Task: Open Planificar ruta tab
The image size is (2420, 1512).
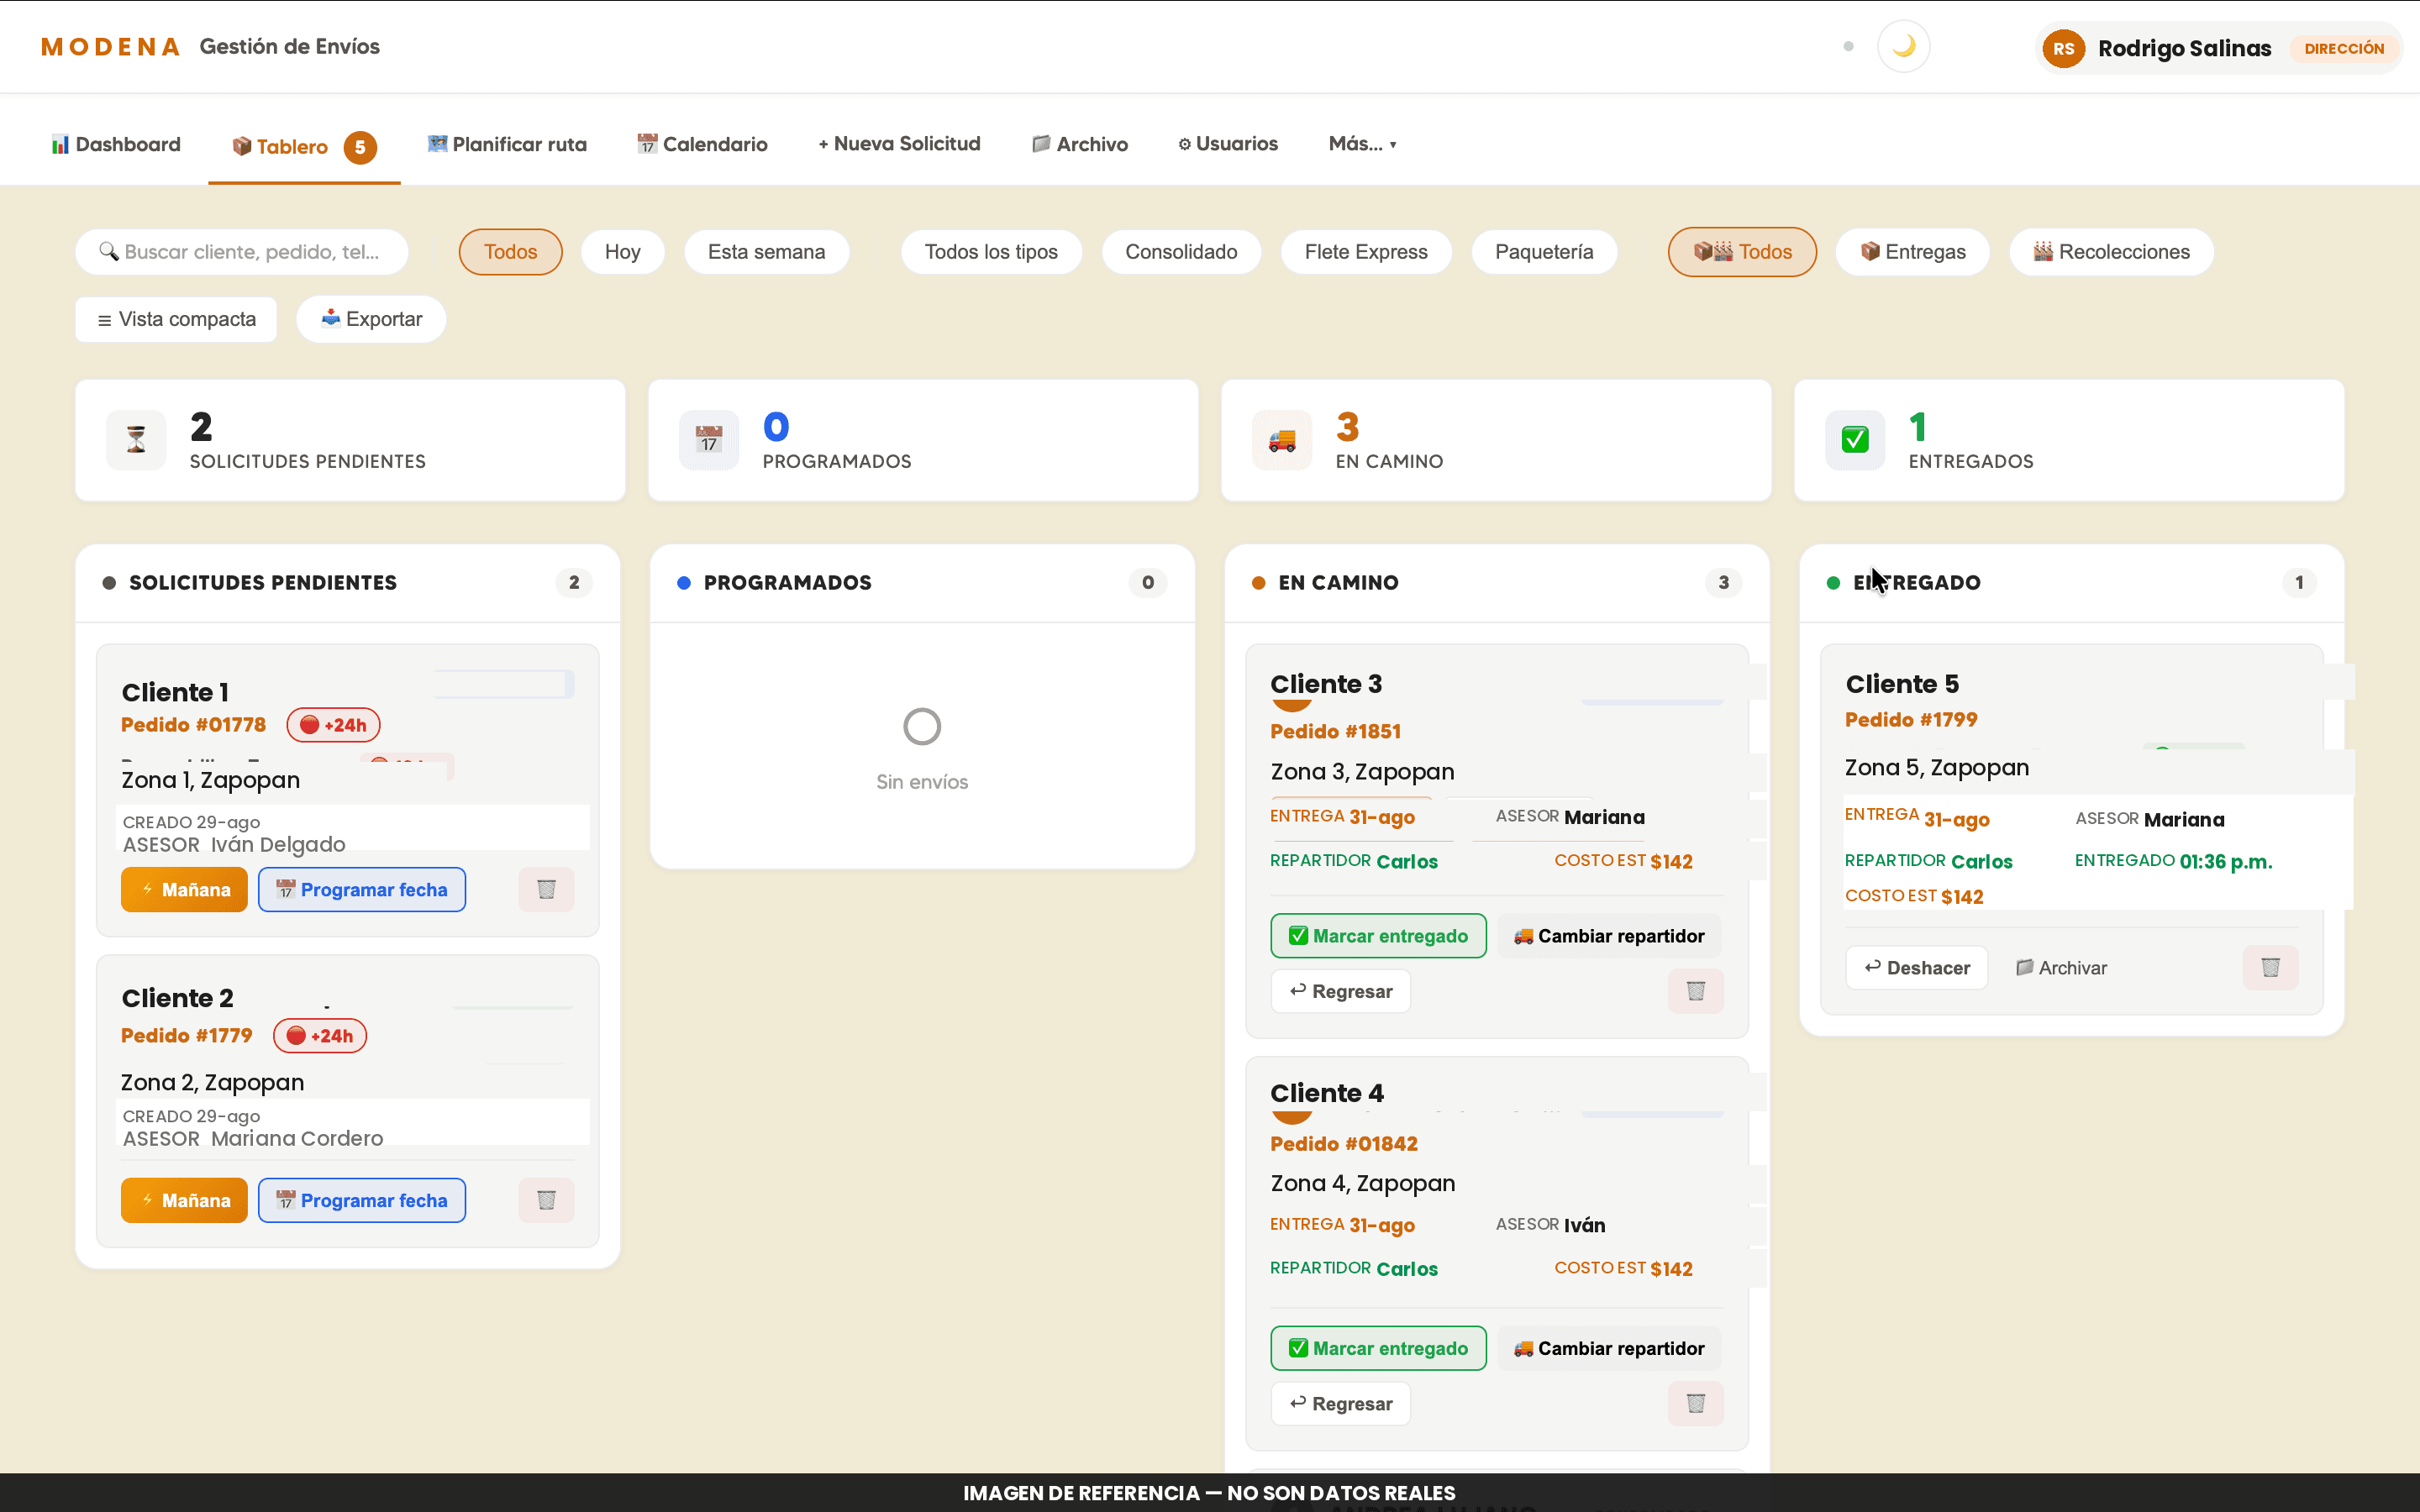Action: pos(507,144)
